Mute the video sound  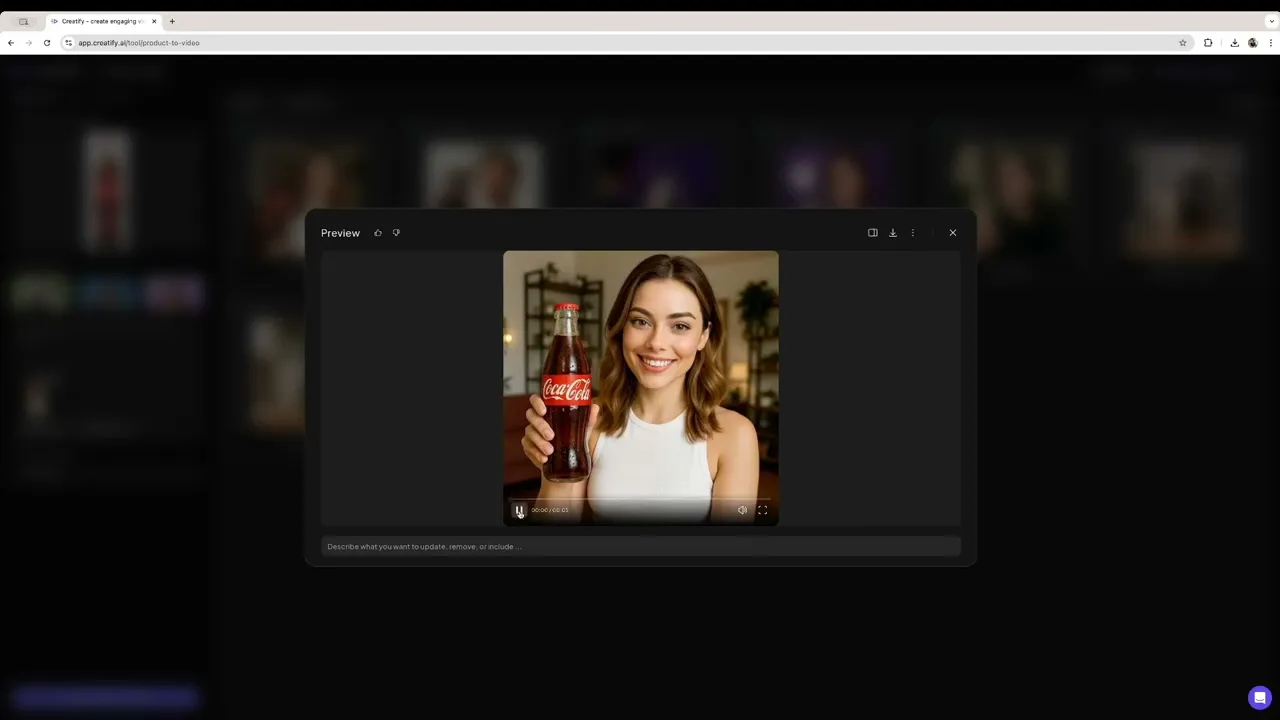click(742, 510)
